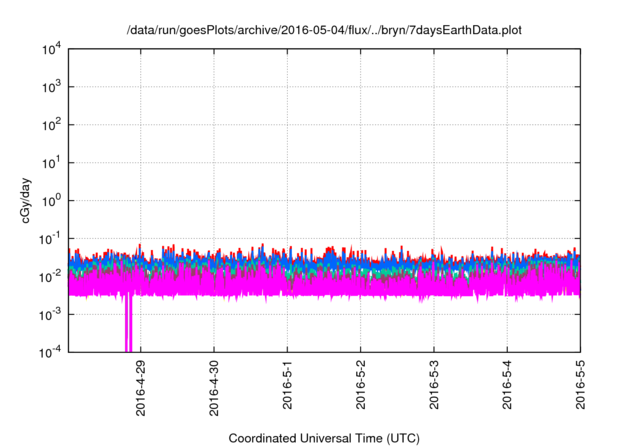
Task: Click the 10^-2 y-axis tick label
Action: point(50,277)
